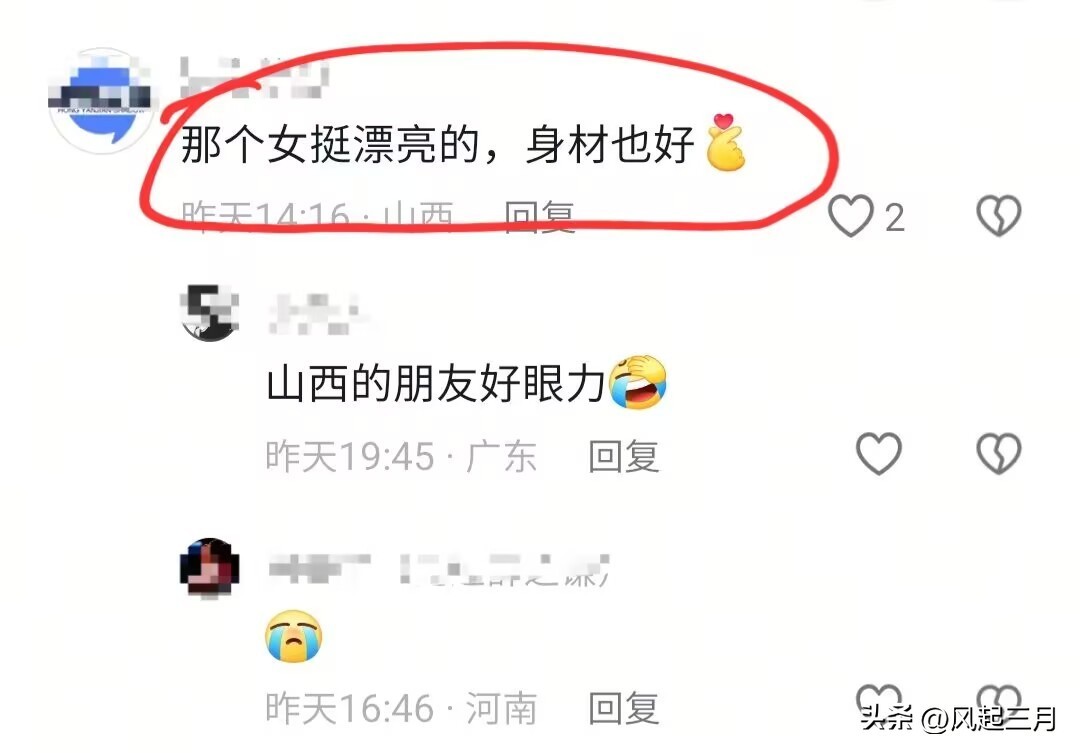
Task: Open blurred username of the top commenter
Action: coord(254,77)
